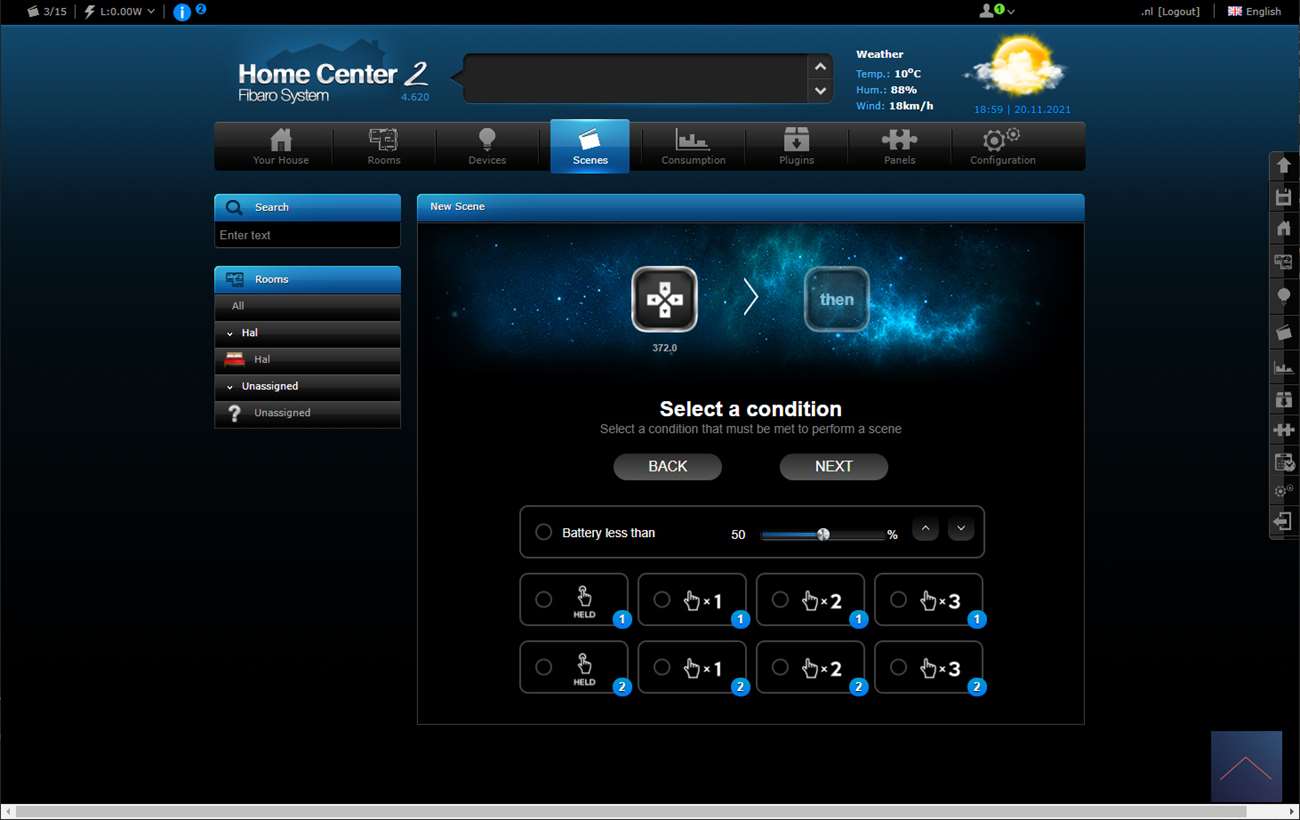Select button 2 triple-click condition
This screenshot has width=1300, height=820.
898,667
